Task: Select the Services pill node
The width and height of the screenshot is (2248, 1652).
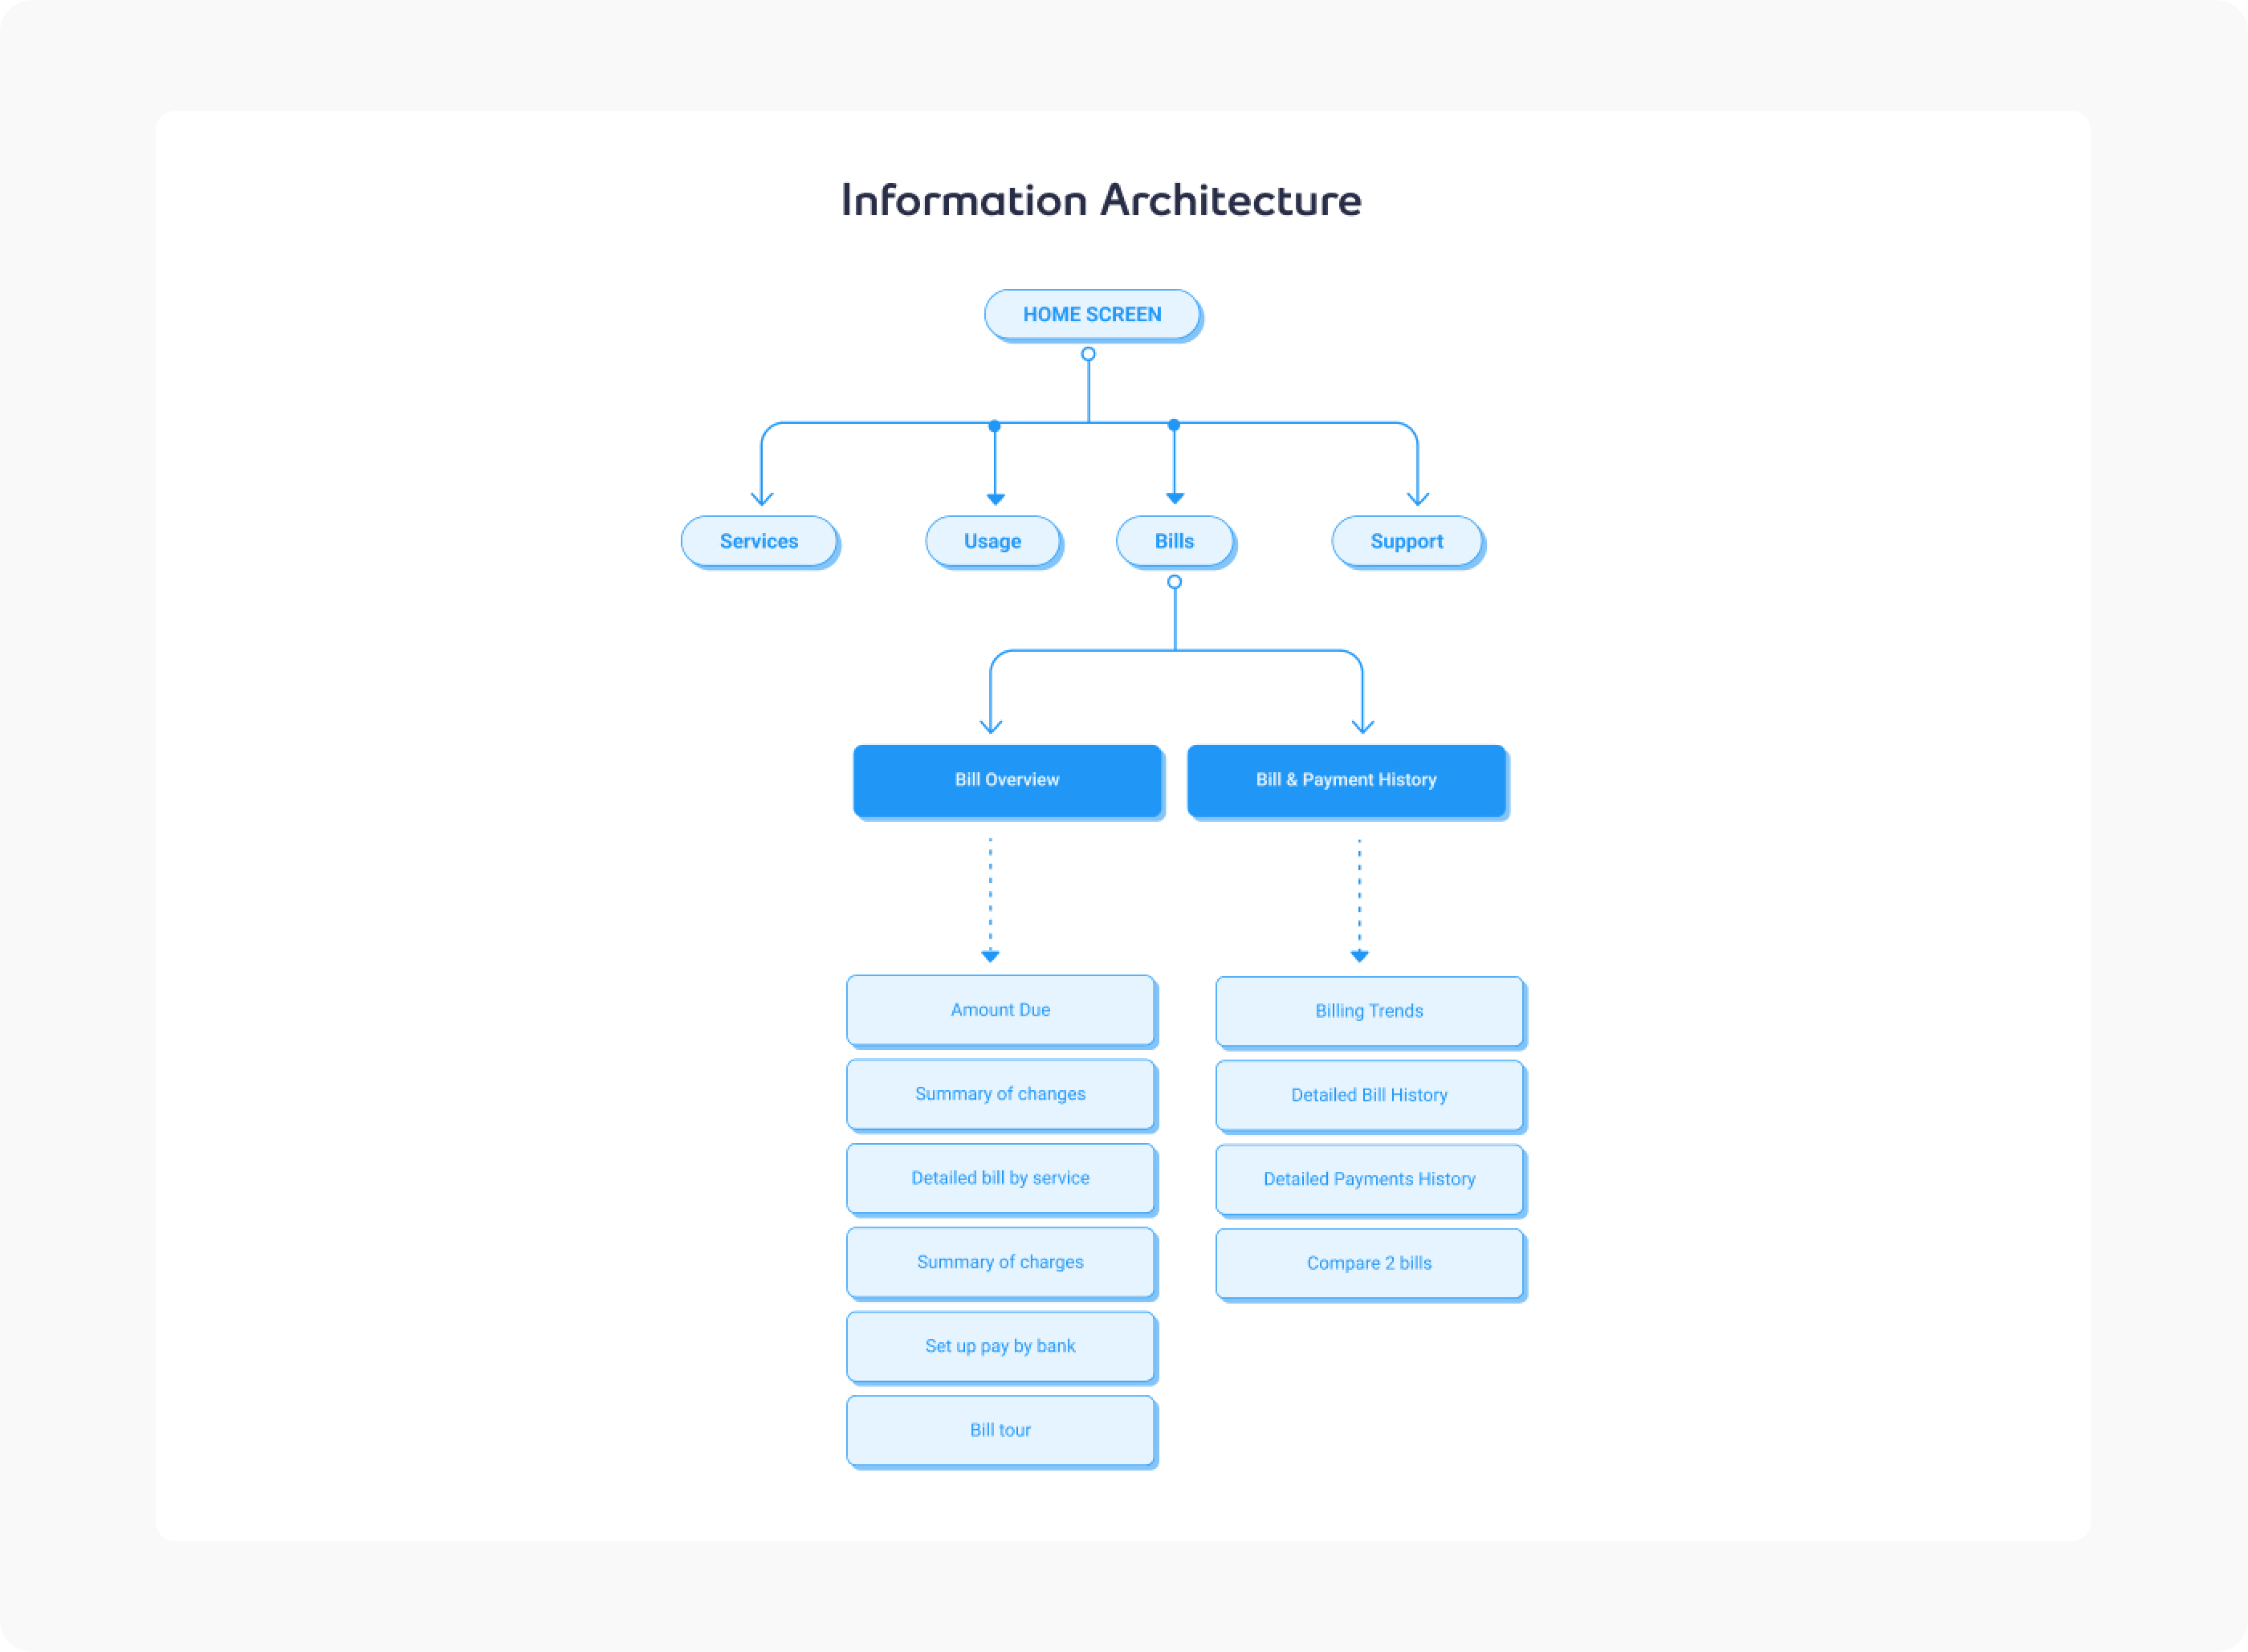Action: (758, 541)
